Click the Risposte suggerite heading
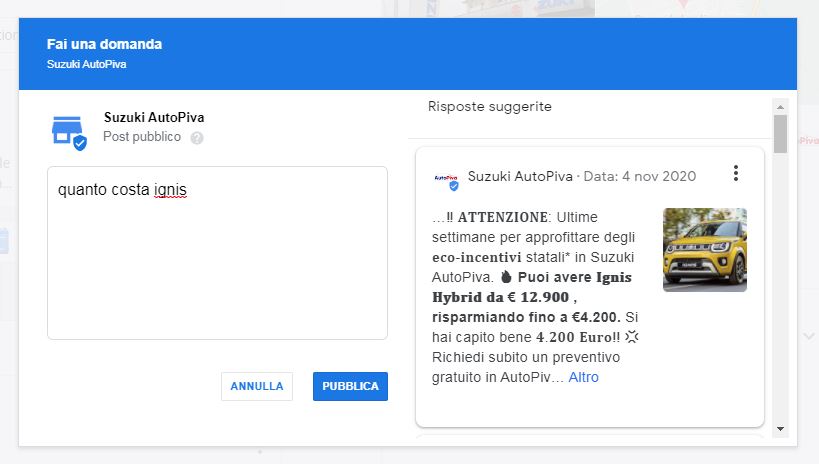This screenshot has width=819, height=464. (x=489, y=106)
